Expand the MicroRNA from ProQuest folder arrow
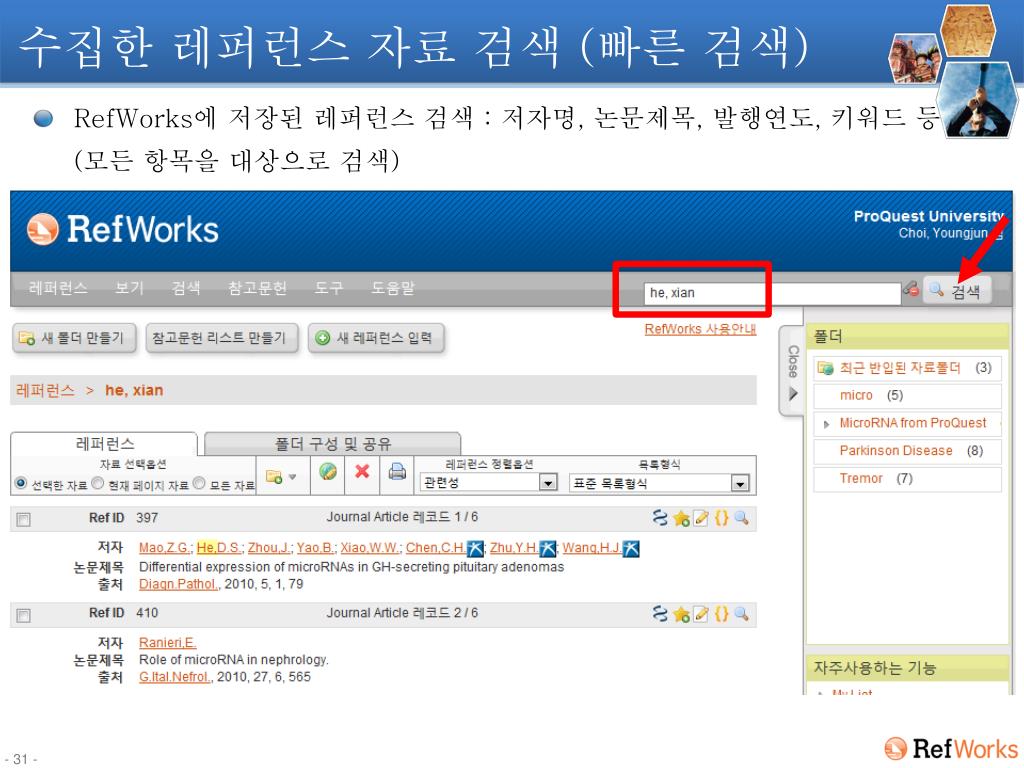 tap(826, 424)
